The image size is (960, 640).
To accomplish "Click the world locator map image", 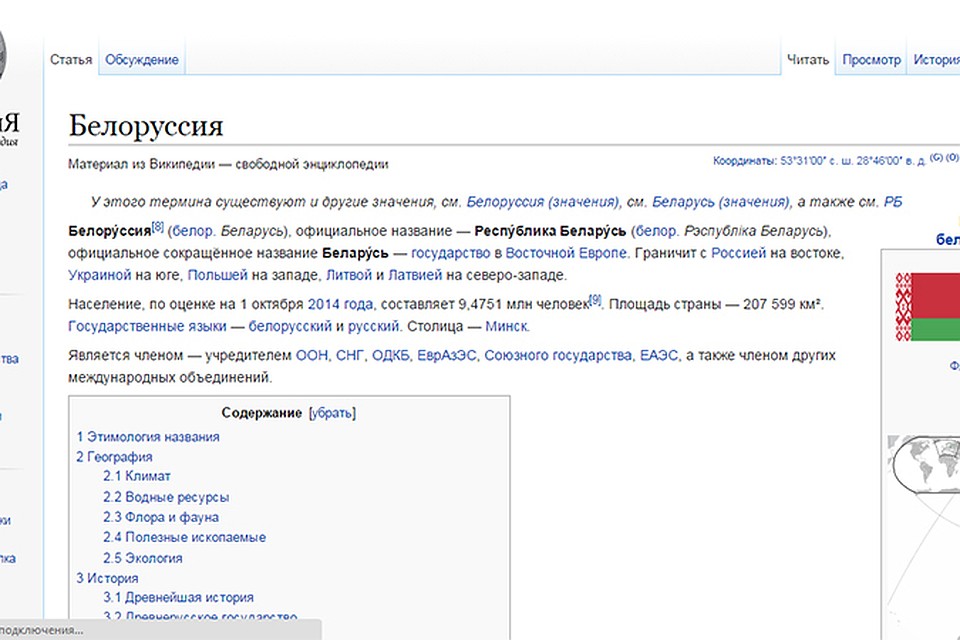I will pyautogui.click(x=924, y=464).
